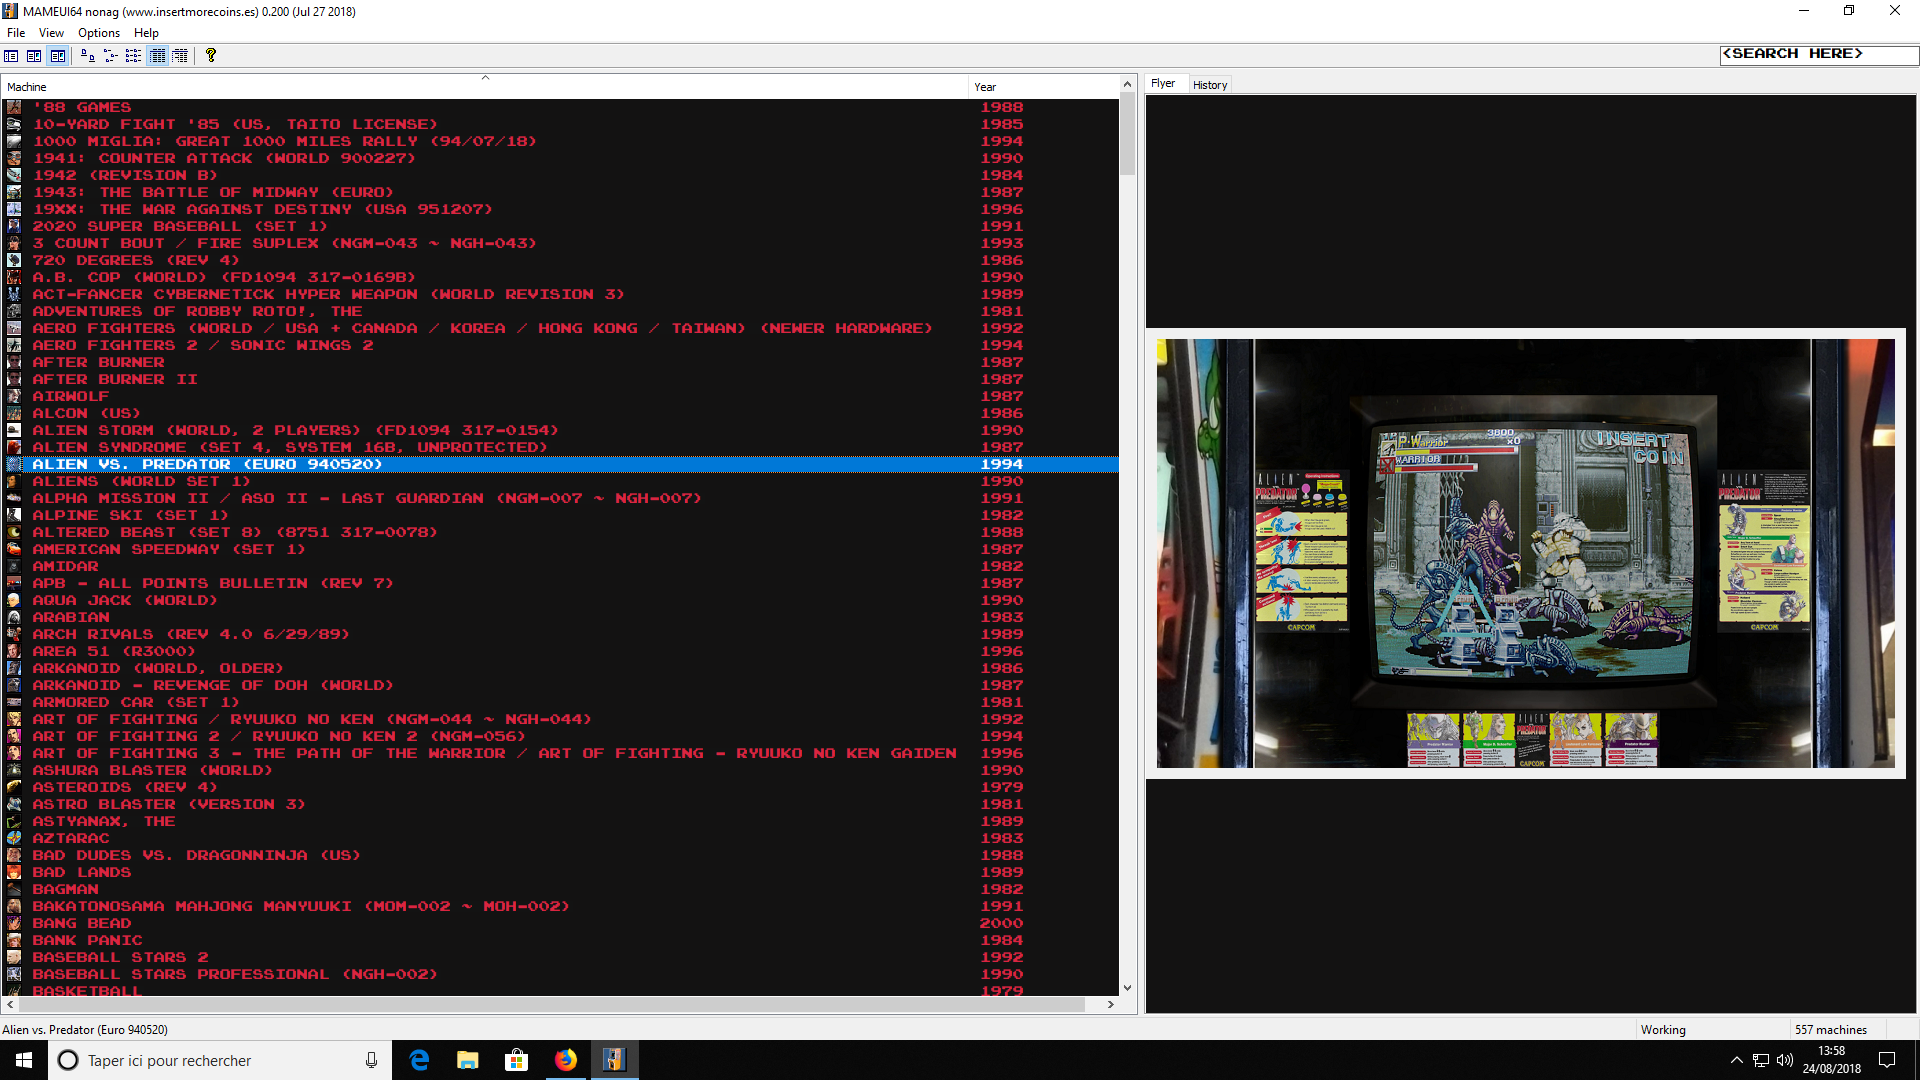Switch to the History tab

point(1209,85)
